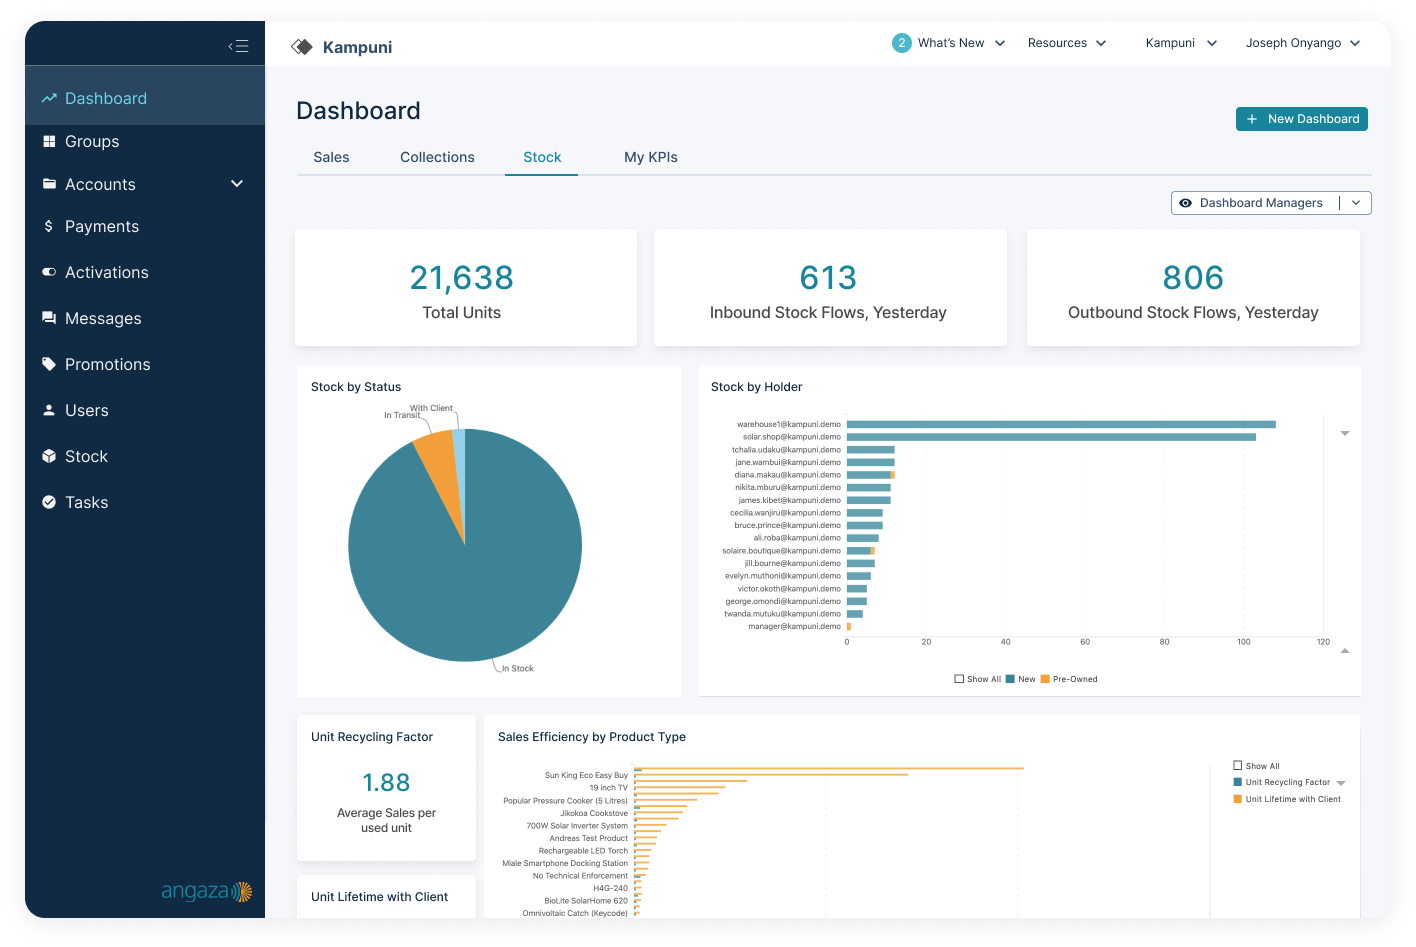Toggle the eye icon on Dashboard Managers
Screen dimensions: 1416x947
tap(1185, 203)
